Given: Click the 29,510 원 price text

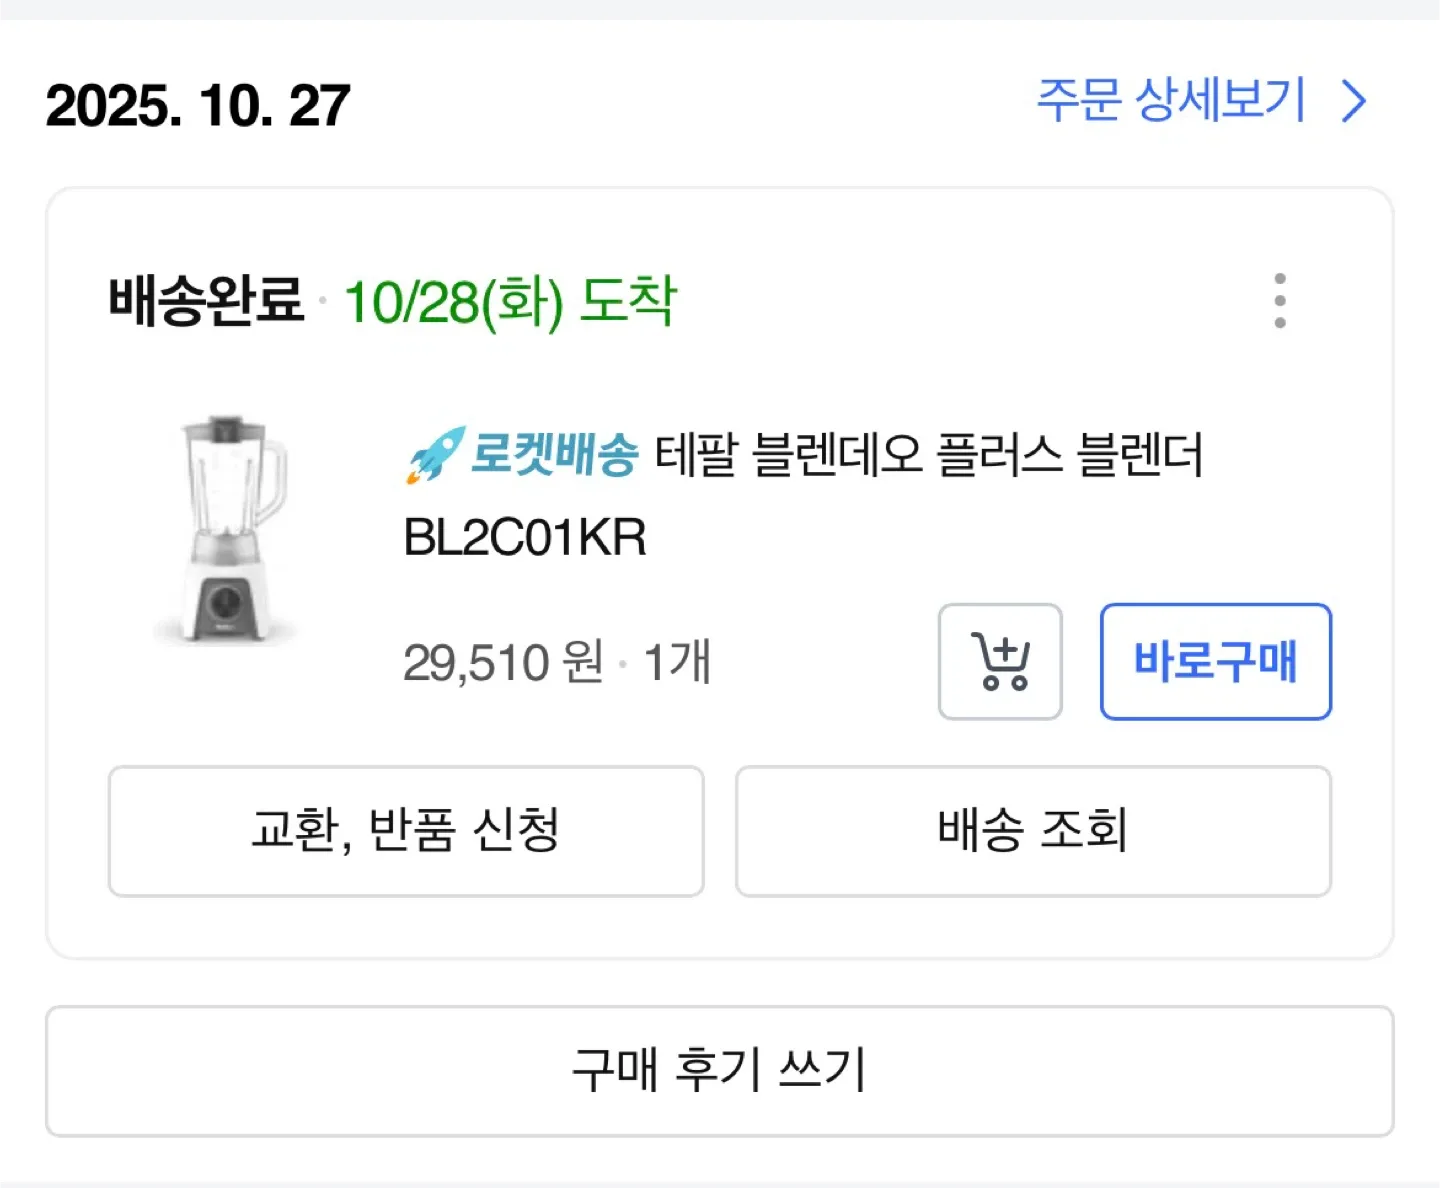Looking at the screenshot, I should [503, 662].
